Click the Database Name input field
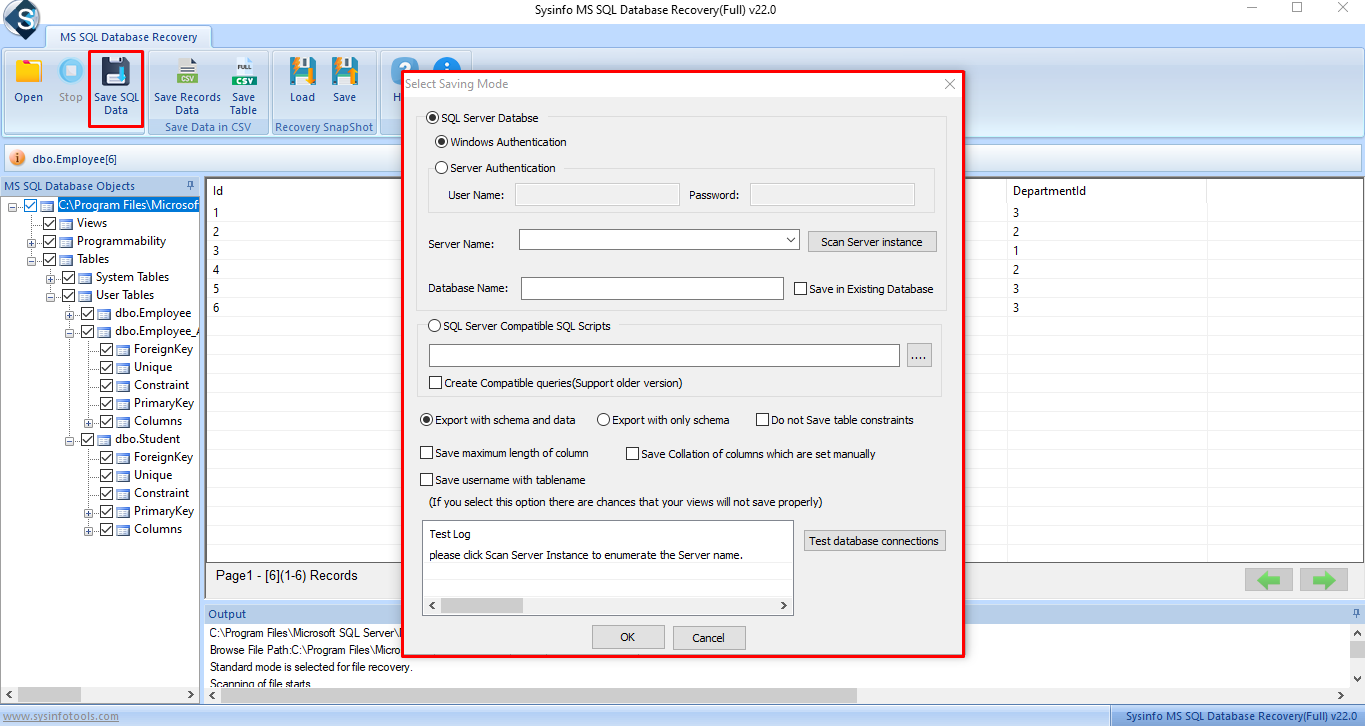Screen dimensions: 1365x726 [x=651, y=289]
